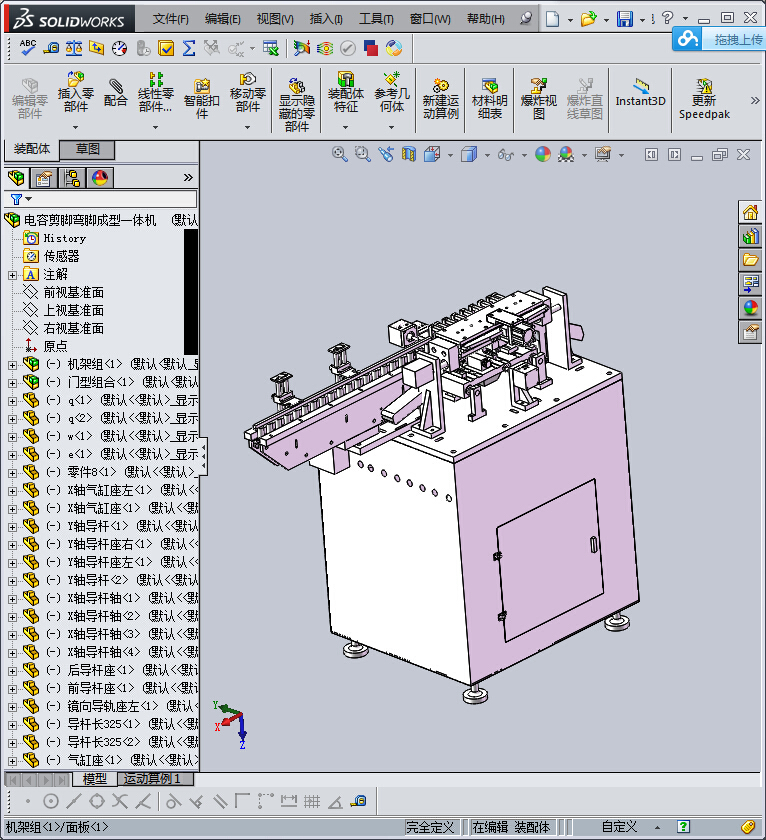The width and height of the screenshot is (766, 840).
Task: Select Move Component (移动零部件) tool
Action: point(247,92)
